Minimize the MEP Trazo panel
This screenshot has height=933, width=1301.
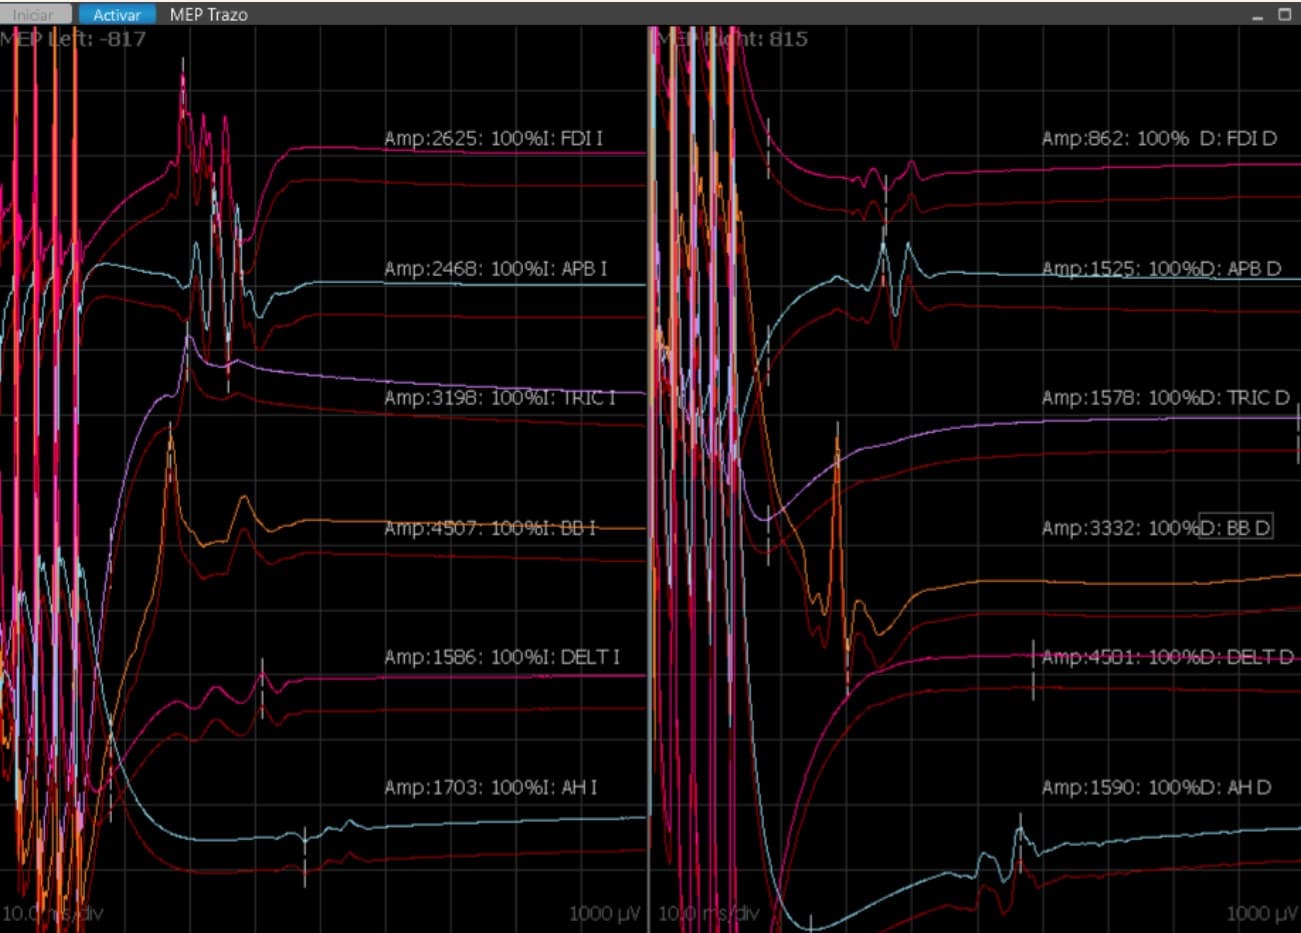(x=1259, y=15)
